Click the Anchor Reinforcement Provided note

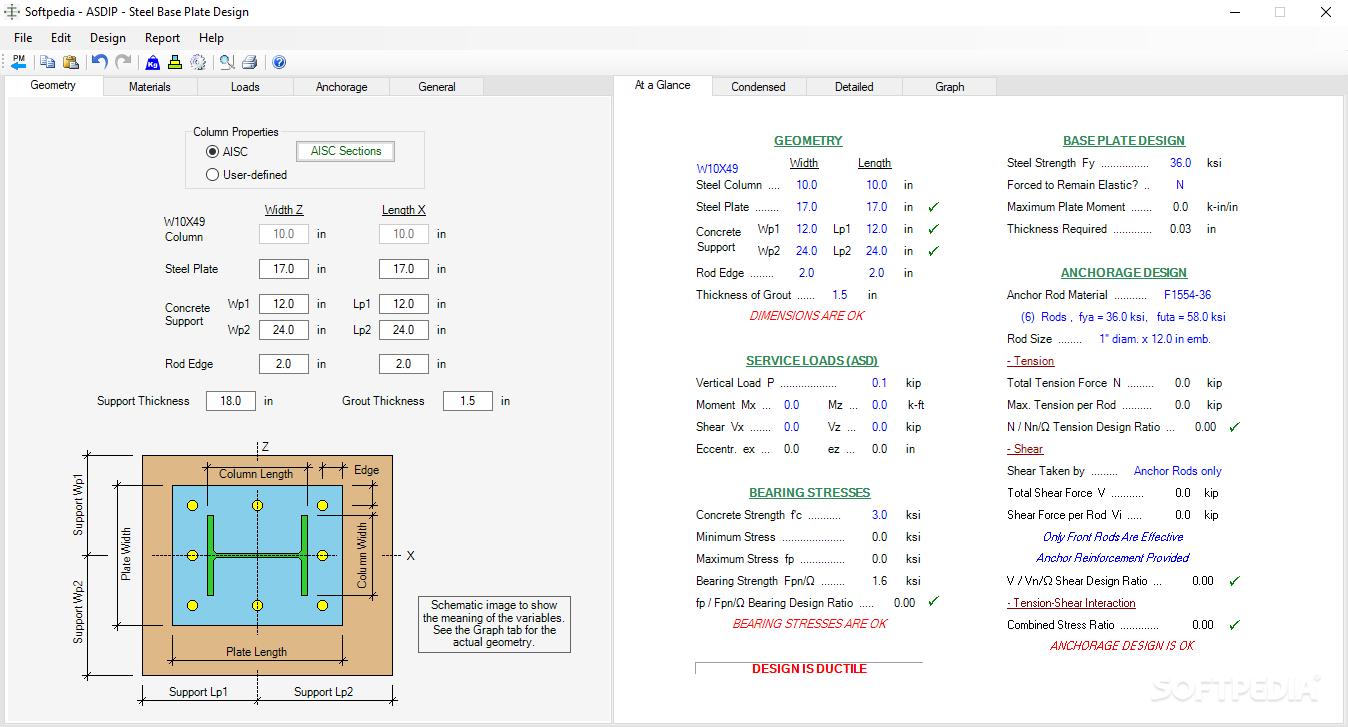point(1113,558)
